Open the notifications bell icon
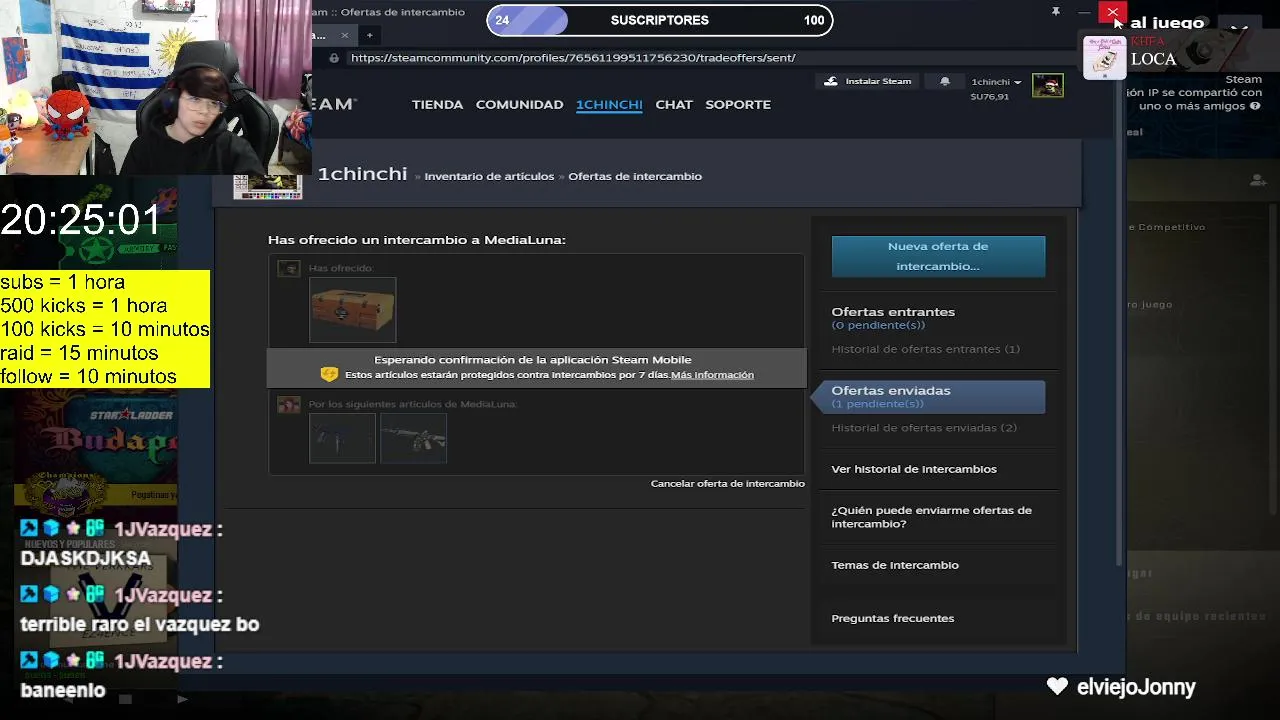Viewport: 1280px width, 720px height. (x=945, y=81)
